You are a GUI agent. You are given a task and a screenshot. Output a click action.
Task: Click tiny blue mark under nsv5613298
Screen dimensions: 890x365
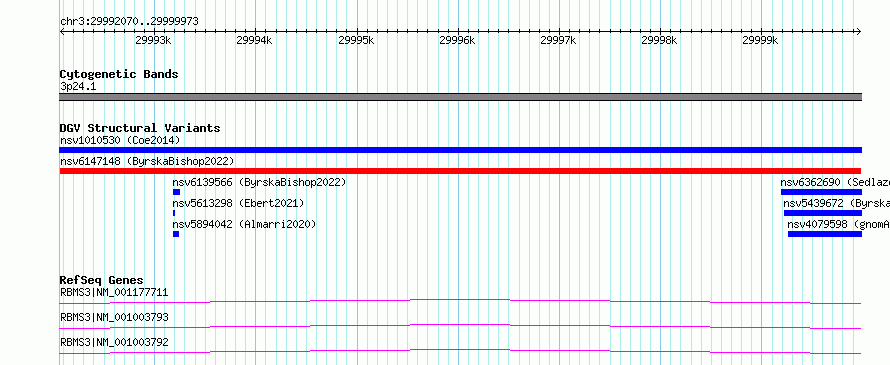pos(174,213)
